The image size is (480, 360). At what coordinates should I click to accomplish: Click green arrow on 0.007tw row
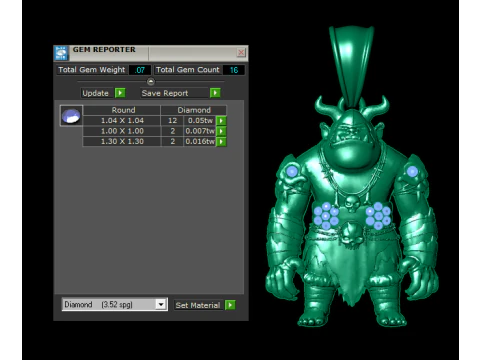[x=221, y=131]
